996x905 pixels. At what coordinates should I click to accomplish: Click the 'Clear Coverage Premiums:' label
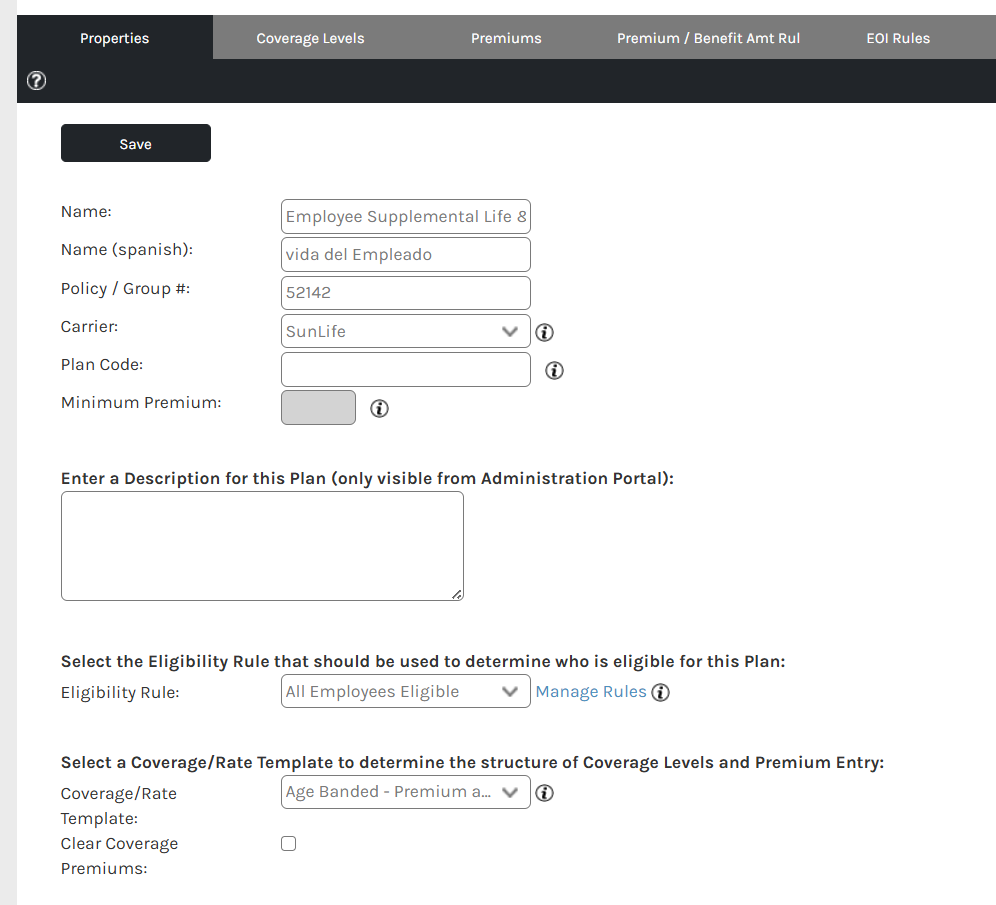click(119, 855)
